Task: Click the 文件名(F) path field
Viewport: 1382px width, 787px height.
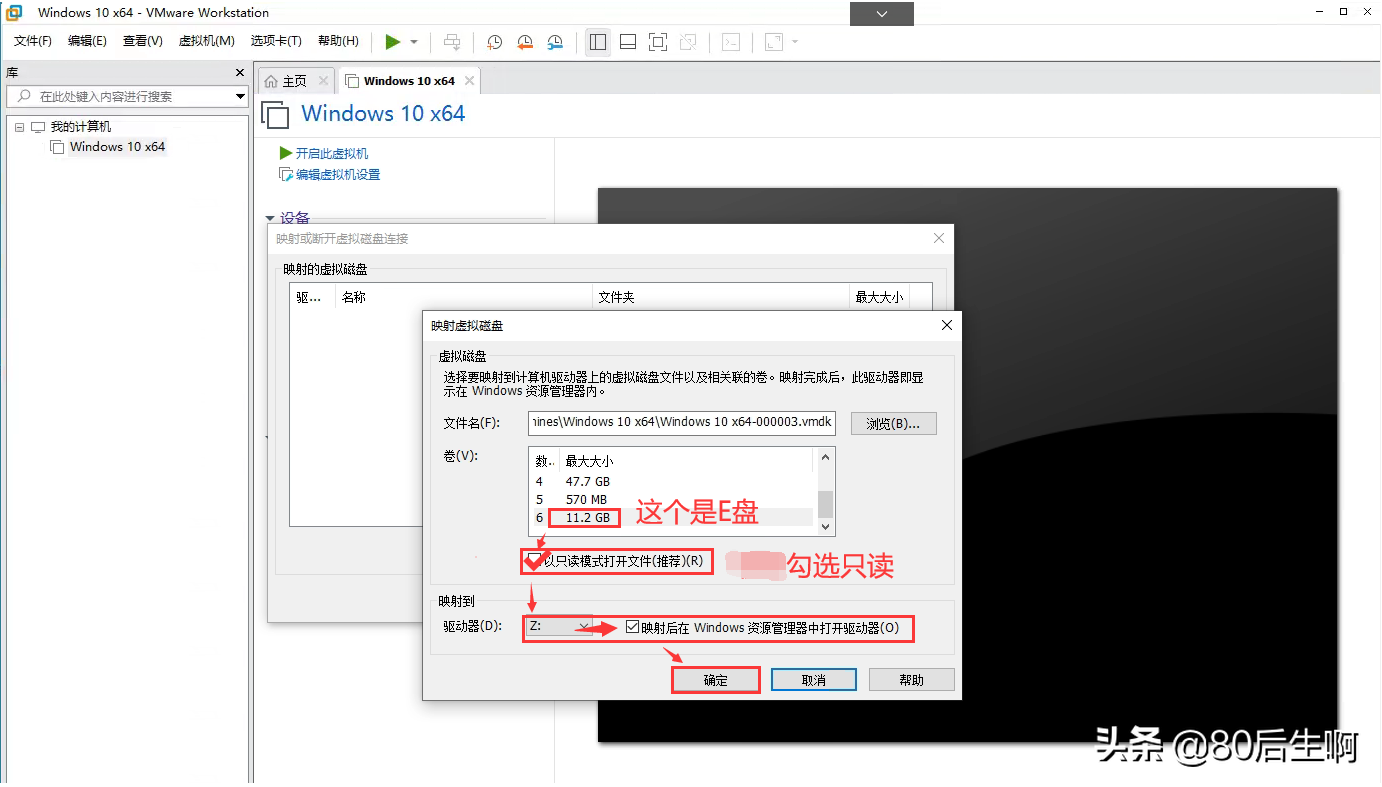Action: (x=682, y=423)
